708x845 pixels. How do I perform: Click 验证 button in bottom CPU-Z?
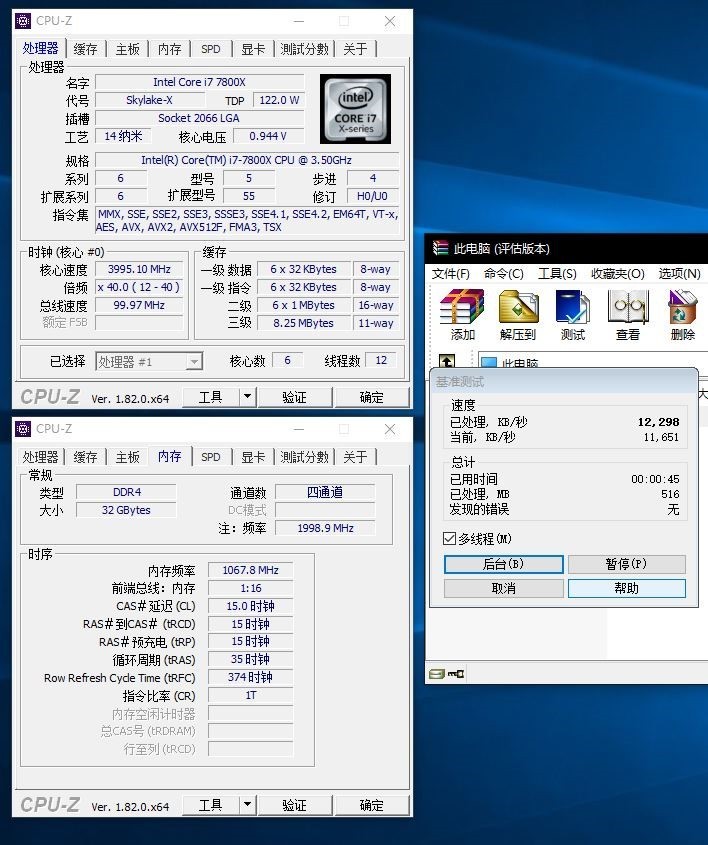tap(294, 805)
